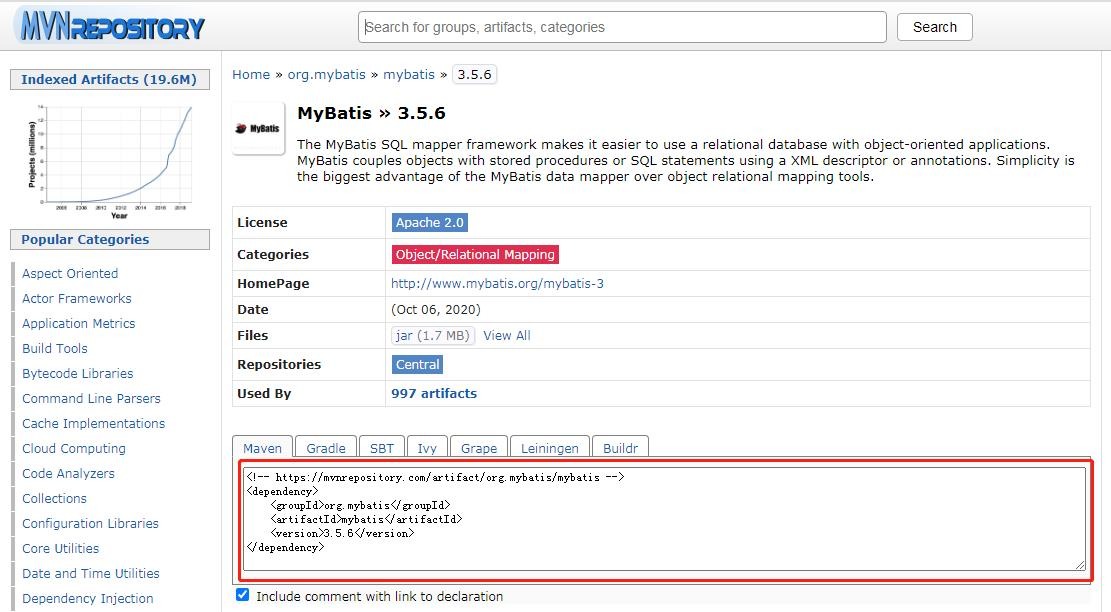This screenshot has height=612, width=1111.
Task: Click the MVNRepository logo
Action: click(x=110, y=25)
